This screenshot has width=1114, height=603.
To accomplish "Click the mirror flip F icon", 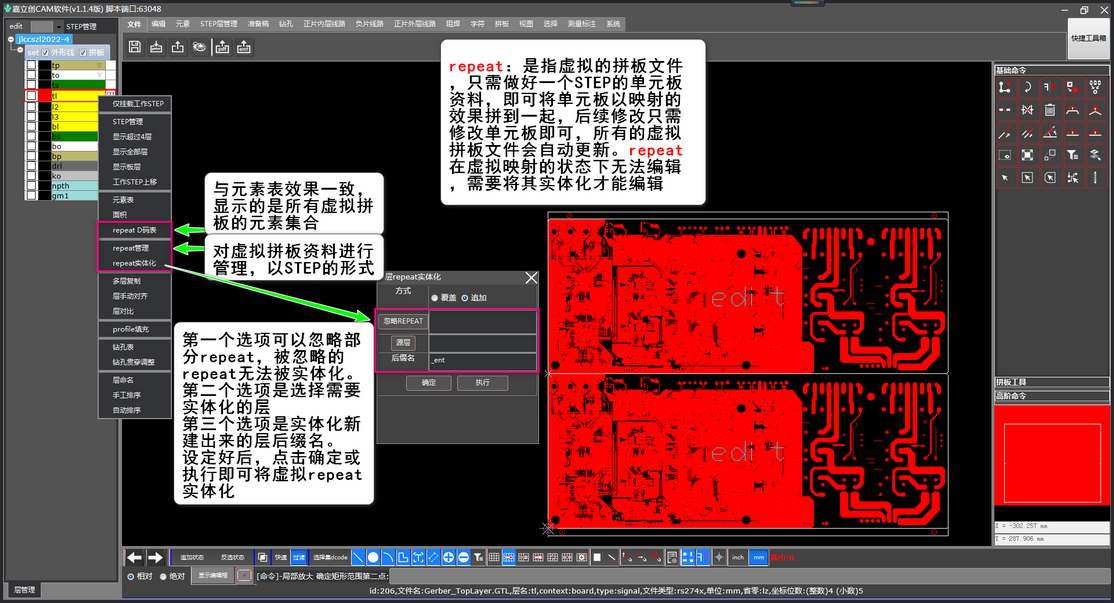I will point(1050,87).
